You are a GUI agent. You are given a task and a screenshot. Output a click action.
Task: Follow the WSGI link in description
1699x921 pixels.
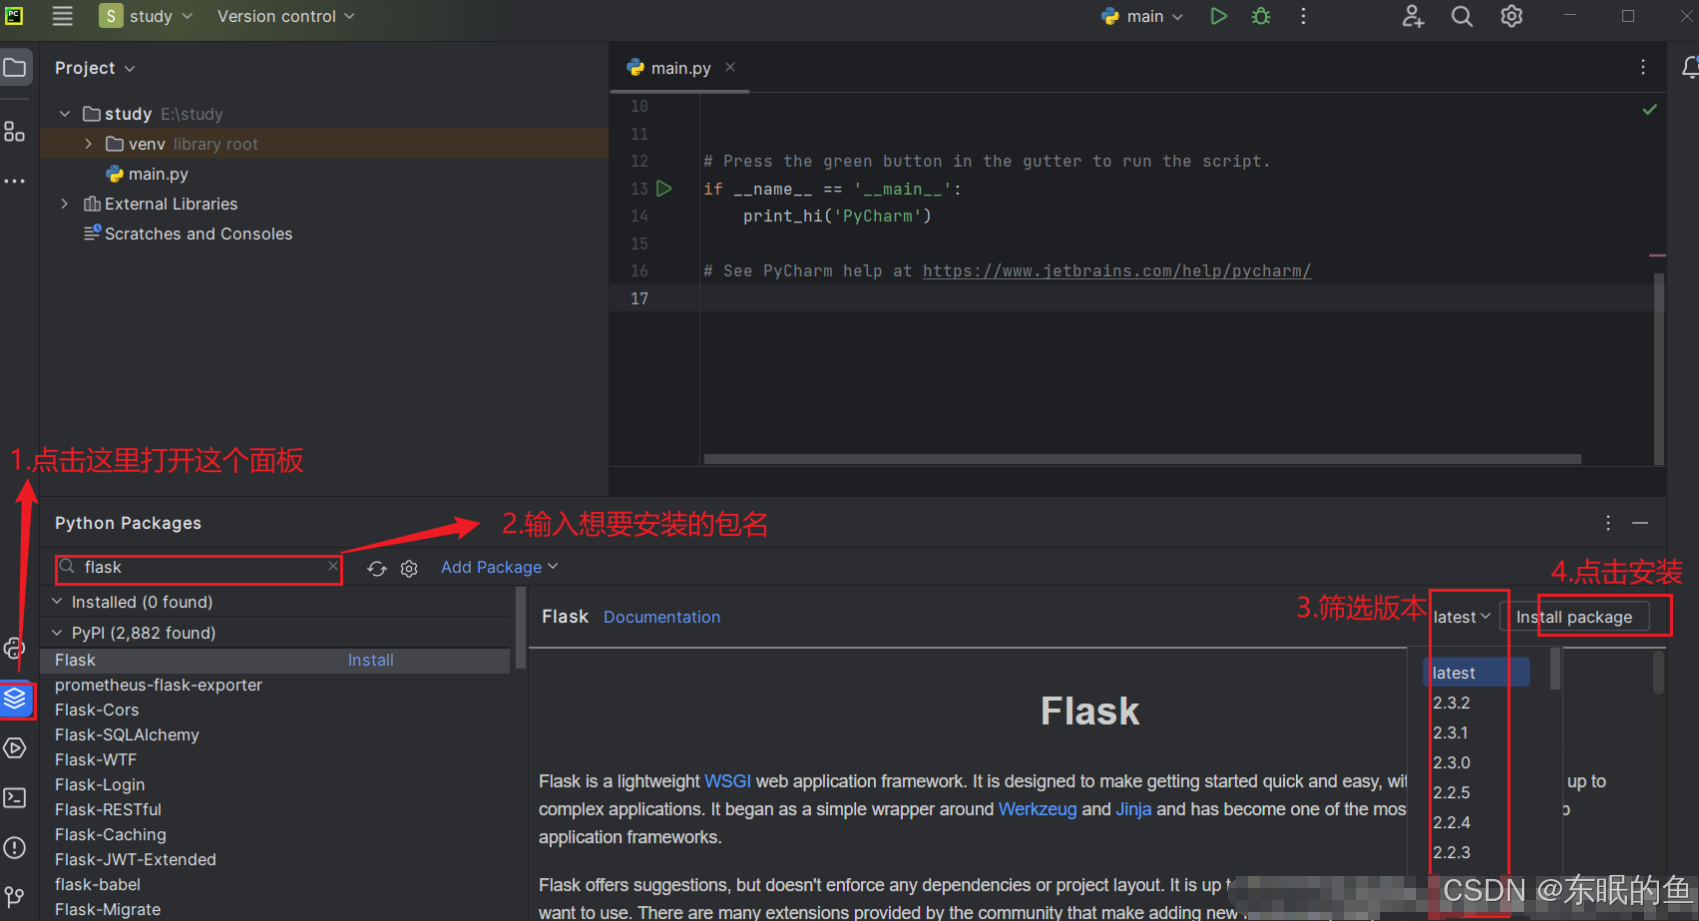pos(727,781)
